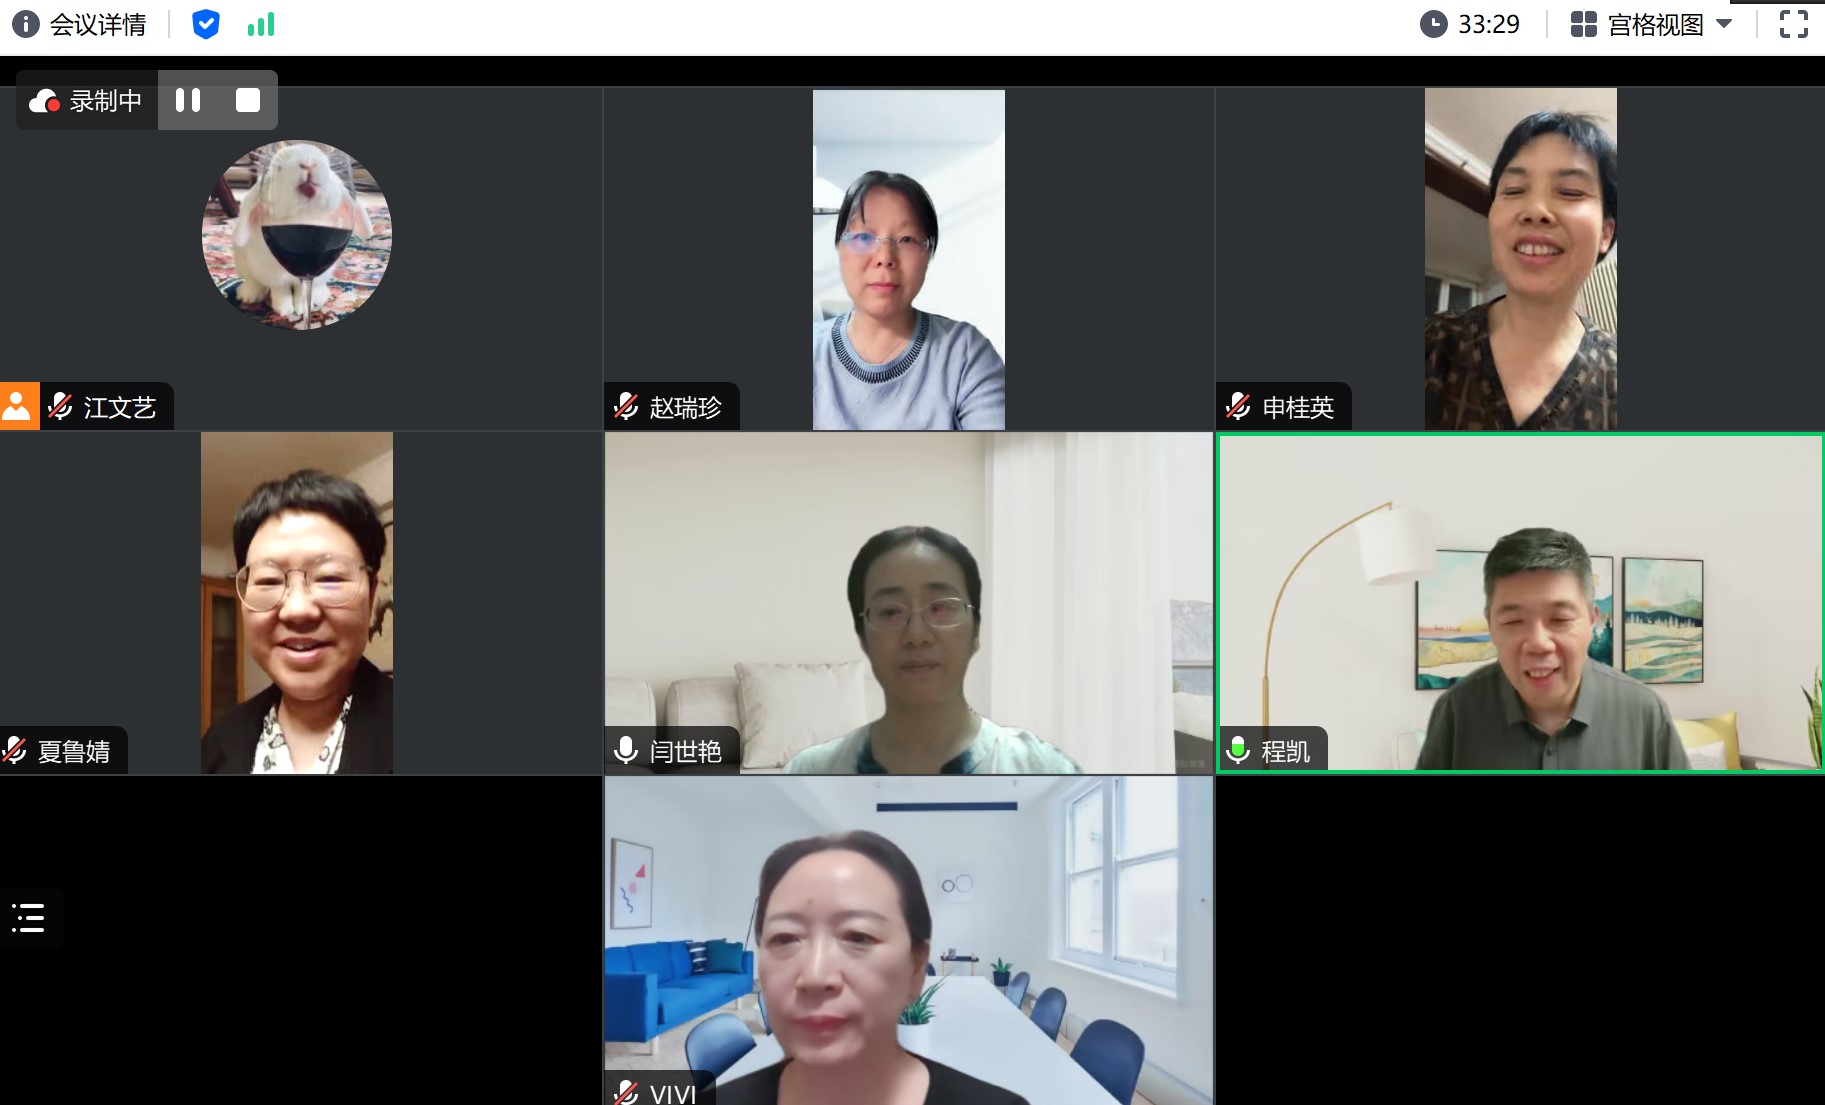Check the green network signal bars
The width and height of the screenshot is (1825, 1105).
[x=261, y=24]
